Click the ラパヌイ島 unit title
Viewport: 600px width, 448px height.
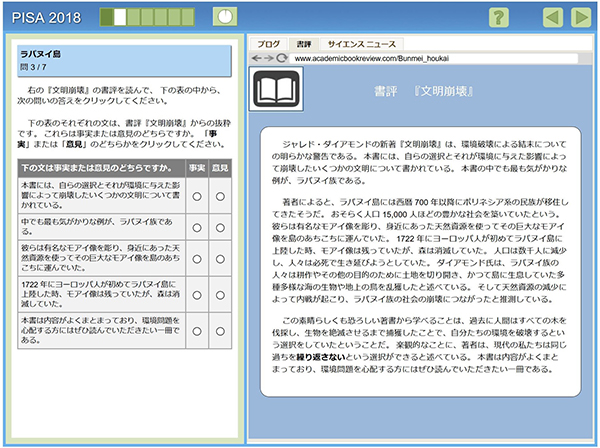[x=40, y=54]
